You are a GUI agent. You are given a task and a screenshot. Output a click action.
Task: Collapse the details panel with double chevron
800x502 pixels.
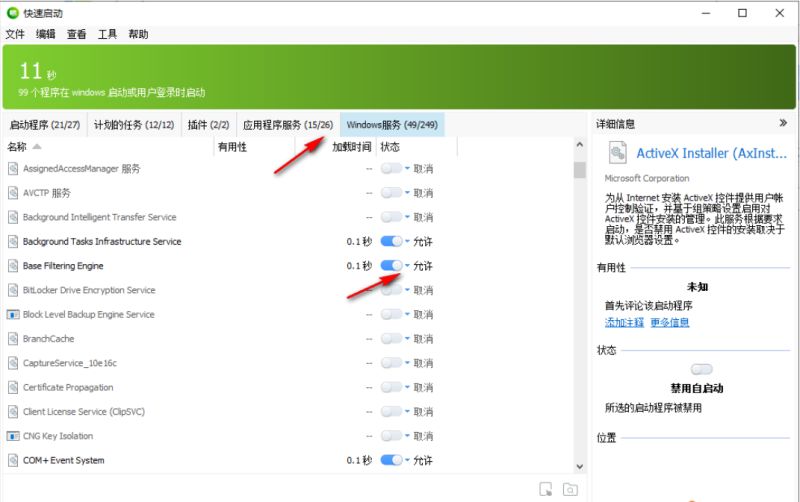pos(783,123)
